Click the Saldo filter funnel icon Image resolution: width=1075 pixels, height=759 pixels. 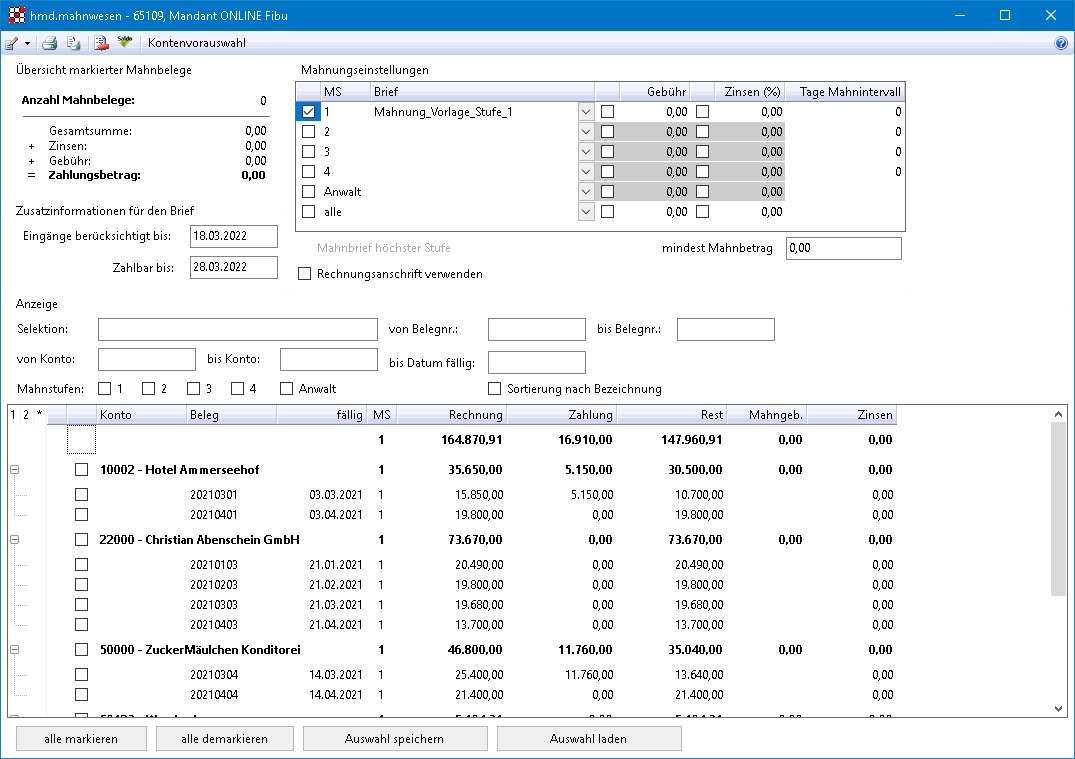coord(124,43)
